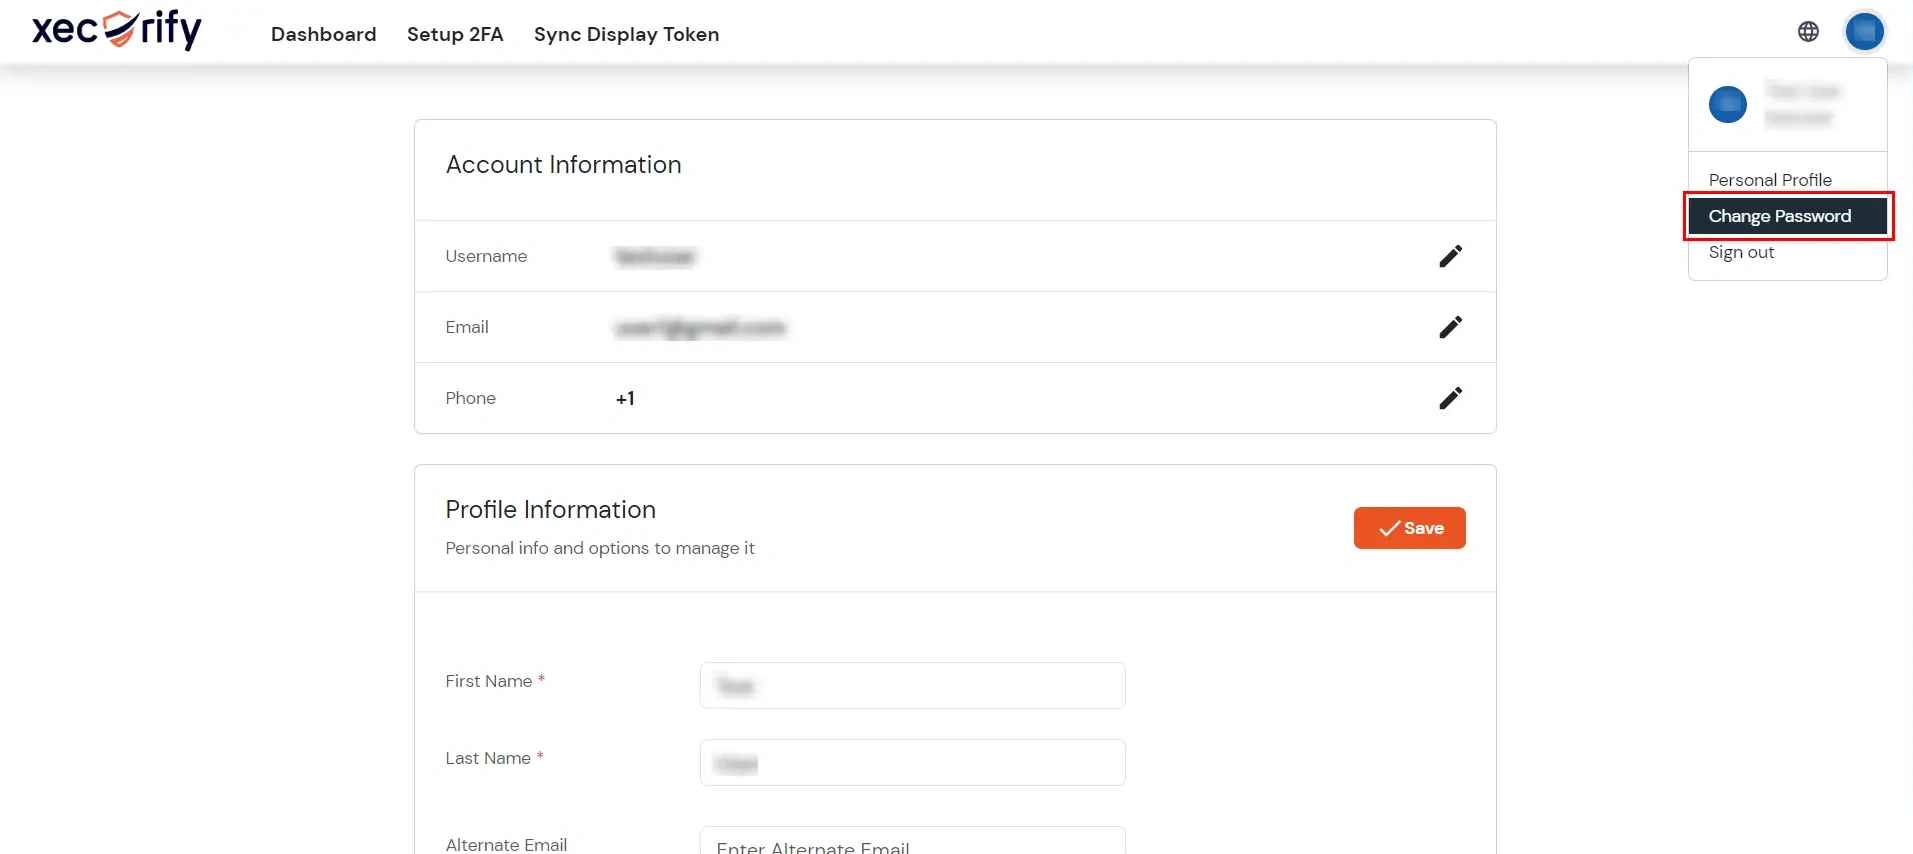Edit the Phone with pencil icon
The image size is (1913, 854).
coord(1450,398)
